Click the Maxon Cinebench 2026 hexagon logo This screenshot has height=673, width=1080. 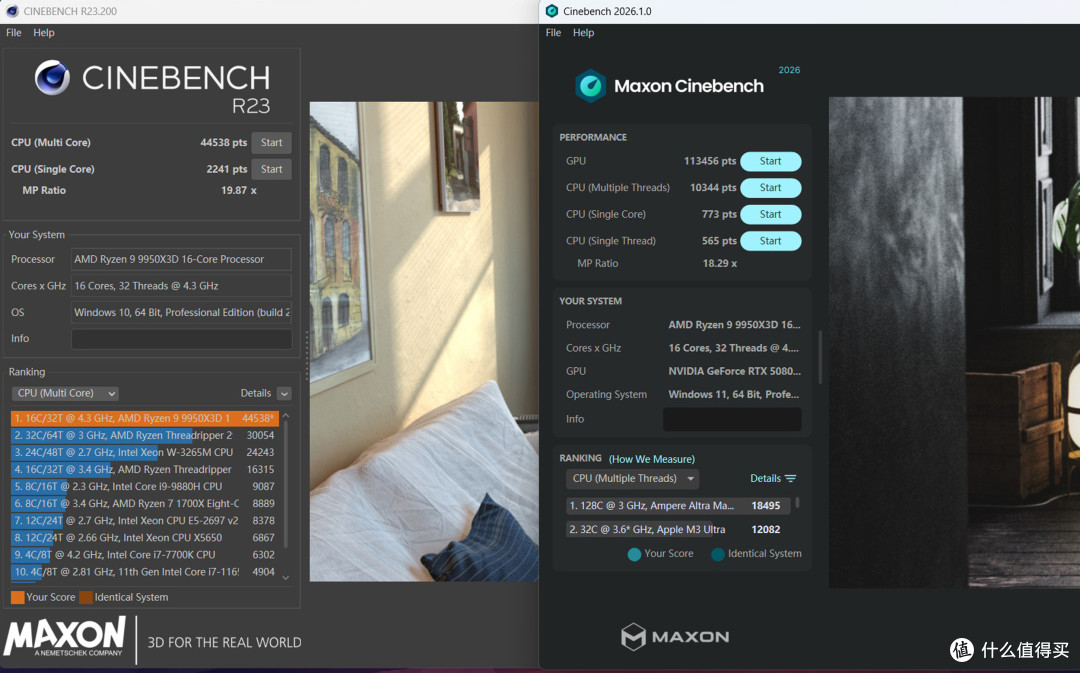(x=590, y=86)
